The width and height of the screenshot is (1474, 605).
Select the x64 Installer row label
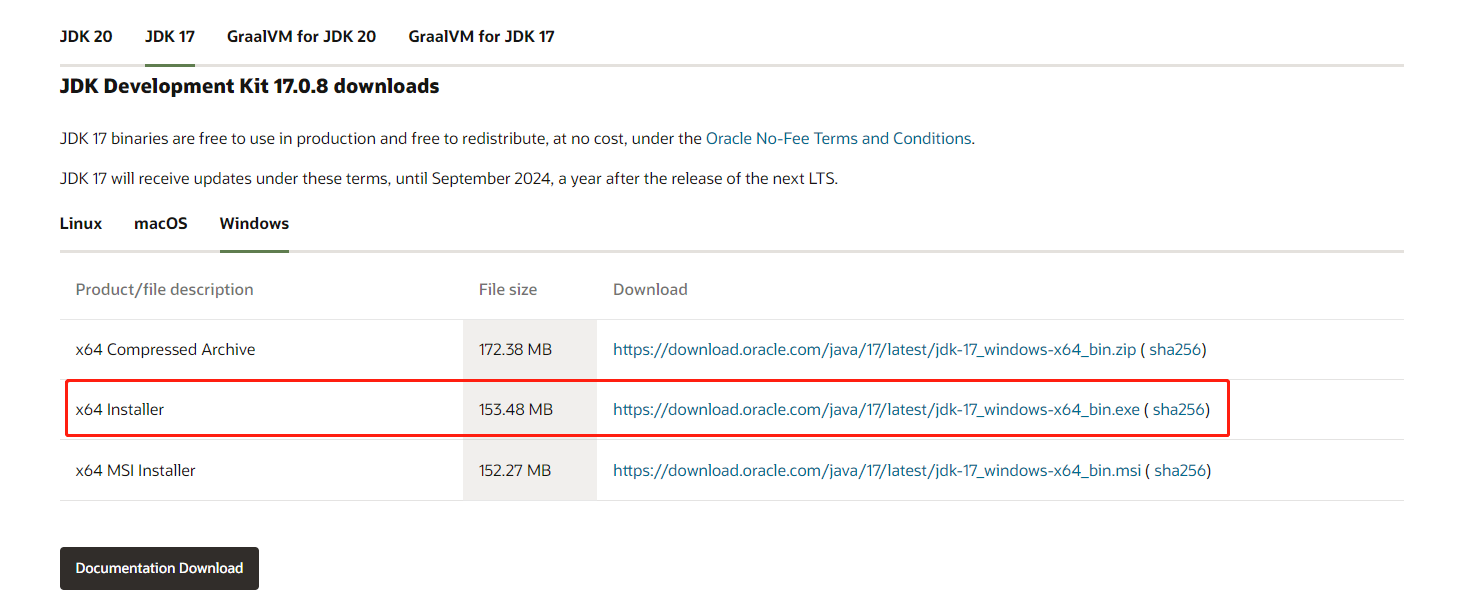tap(120, 409)
